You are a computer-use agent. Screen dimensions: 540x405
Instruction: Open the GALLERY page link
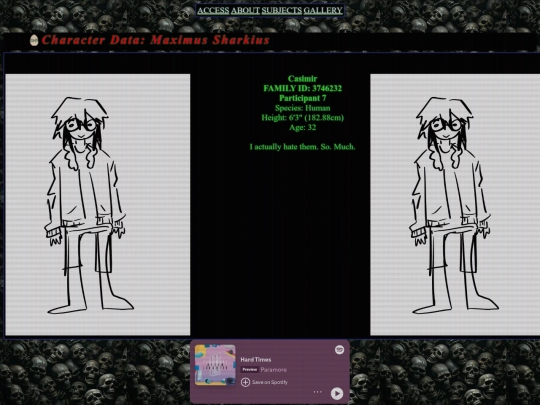coord(323,10)
